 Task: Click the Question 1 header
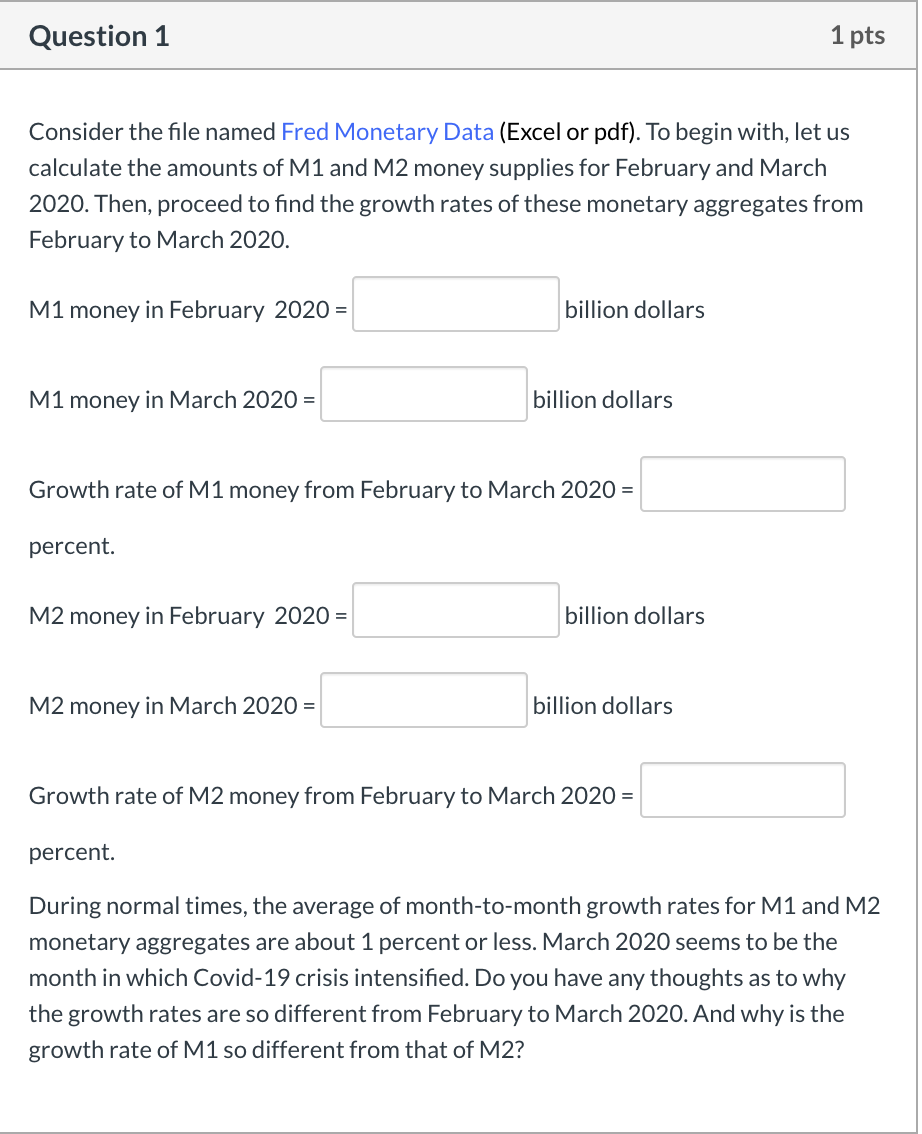click(99, 35)
